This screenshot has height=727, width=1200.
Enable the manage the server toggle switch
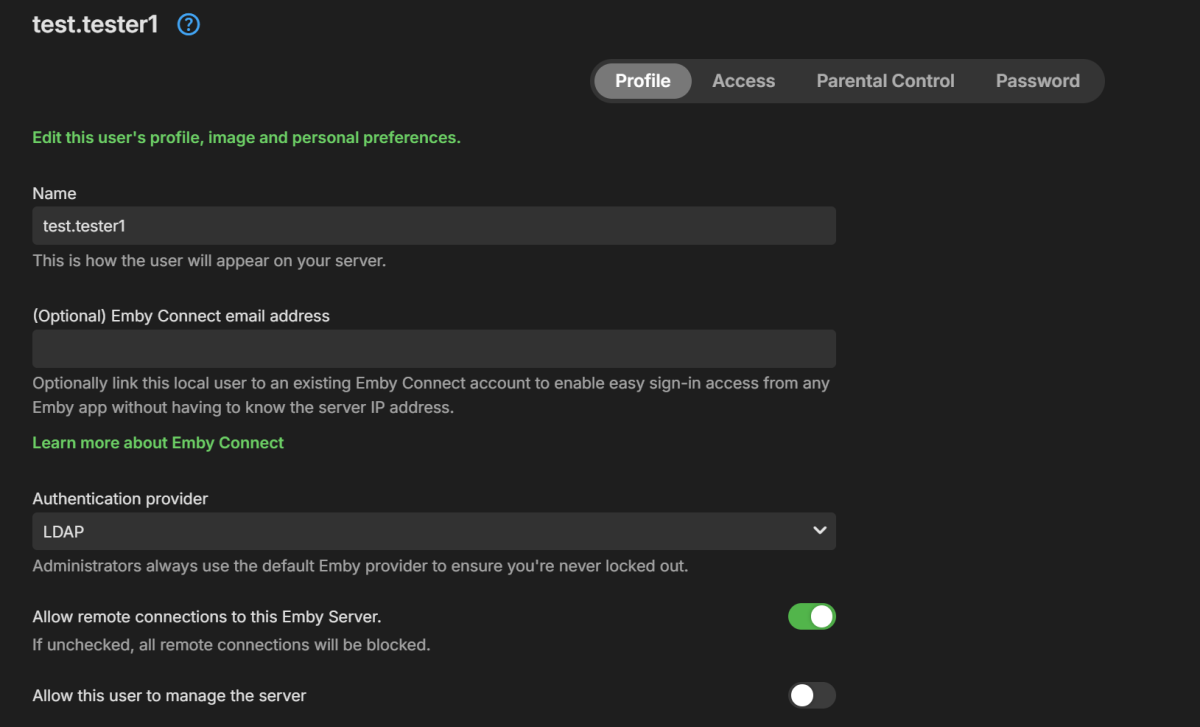tap(811, 695)
